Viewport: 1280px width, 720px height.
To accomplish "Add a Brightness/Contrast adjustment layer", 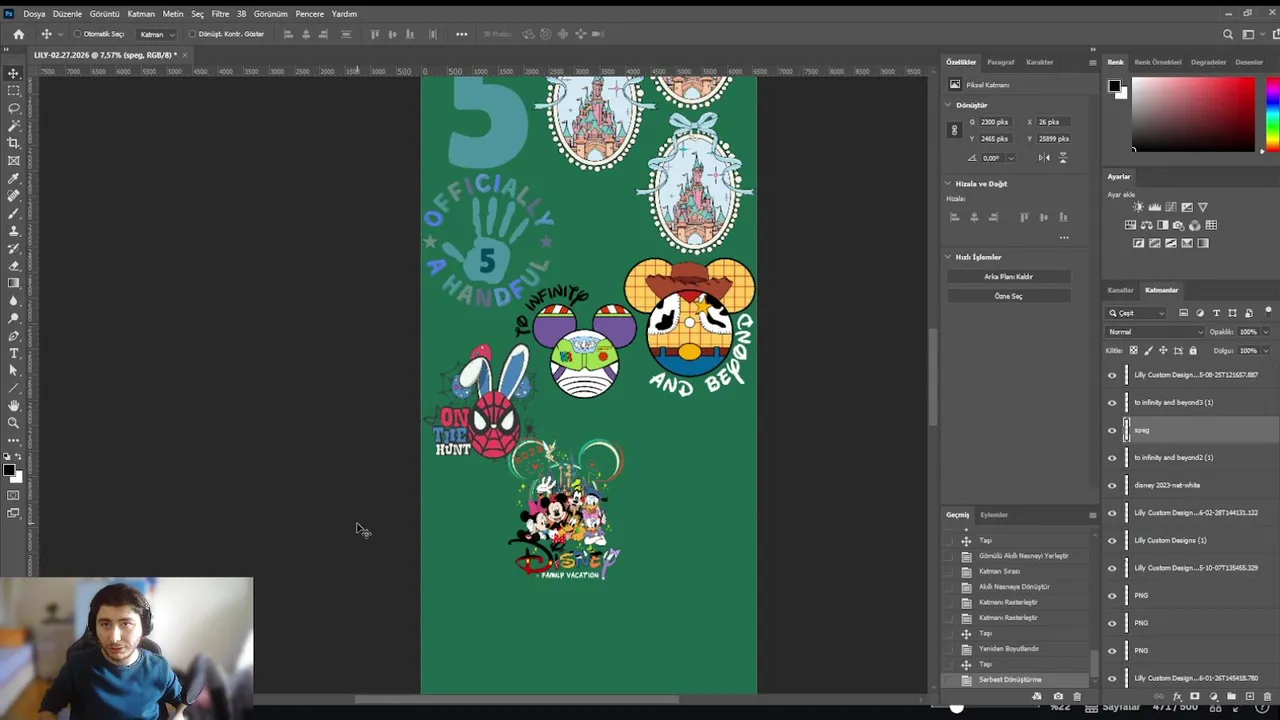I will pos(1138,207).
